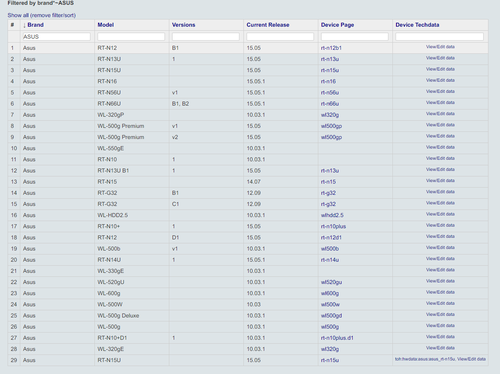Open the rt-n10plus.d1 device page link
Image resolution: width=500 pixels, height=374 pixels.
pos(337,338)
